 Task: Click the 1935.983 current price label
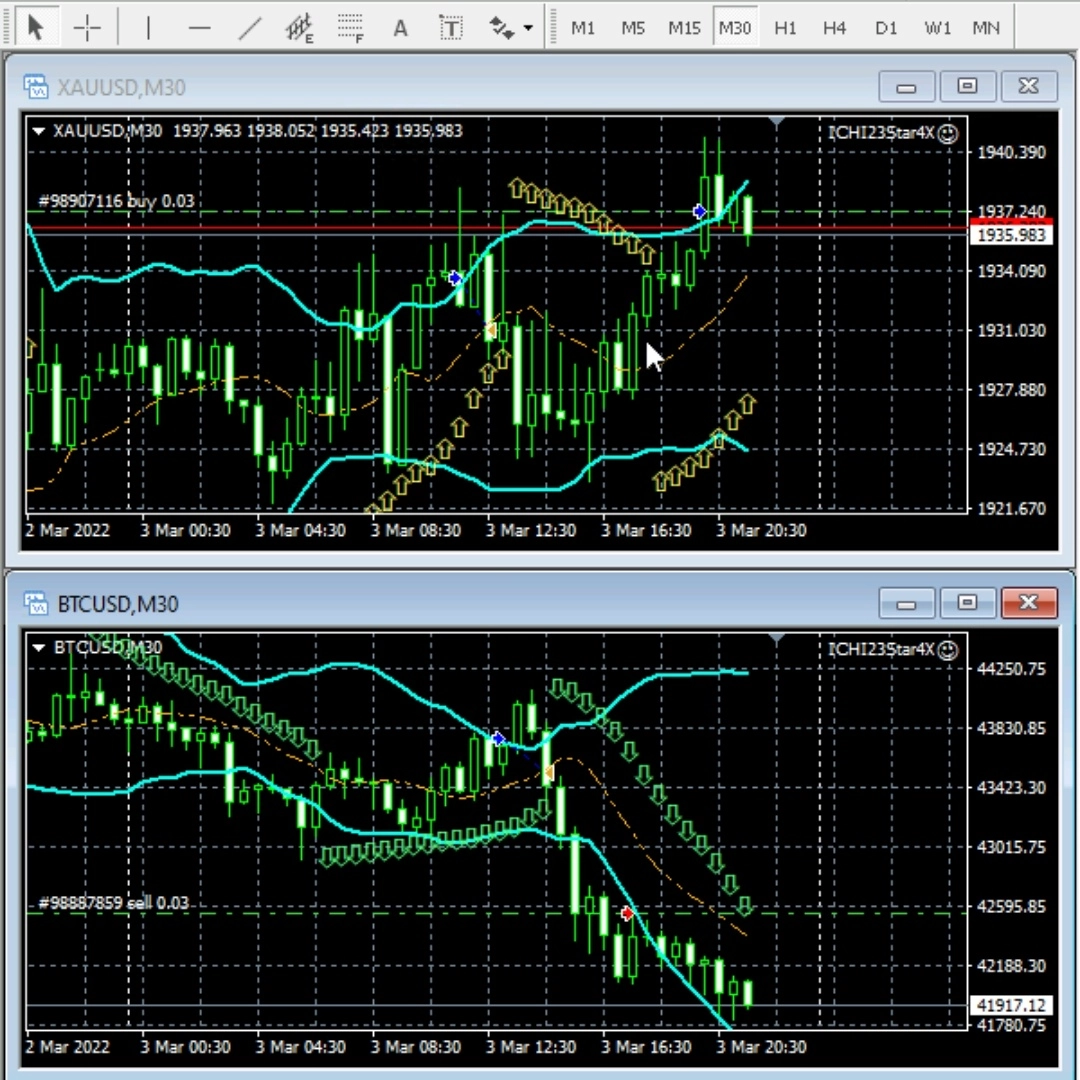(x=1011, y=236)
